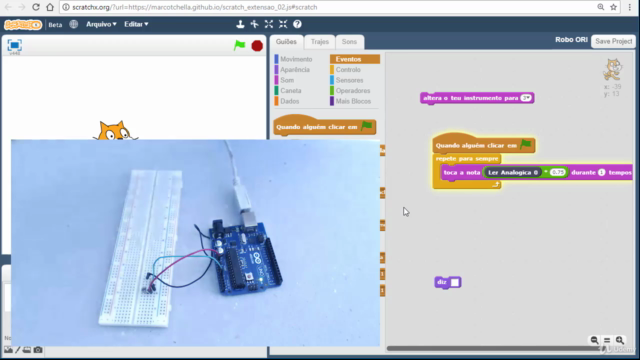Click the empty text field of 'diz' block
This screenshot has height=360, width=640.
[x=454, y=282]
